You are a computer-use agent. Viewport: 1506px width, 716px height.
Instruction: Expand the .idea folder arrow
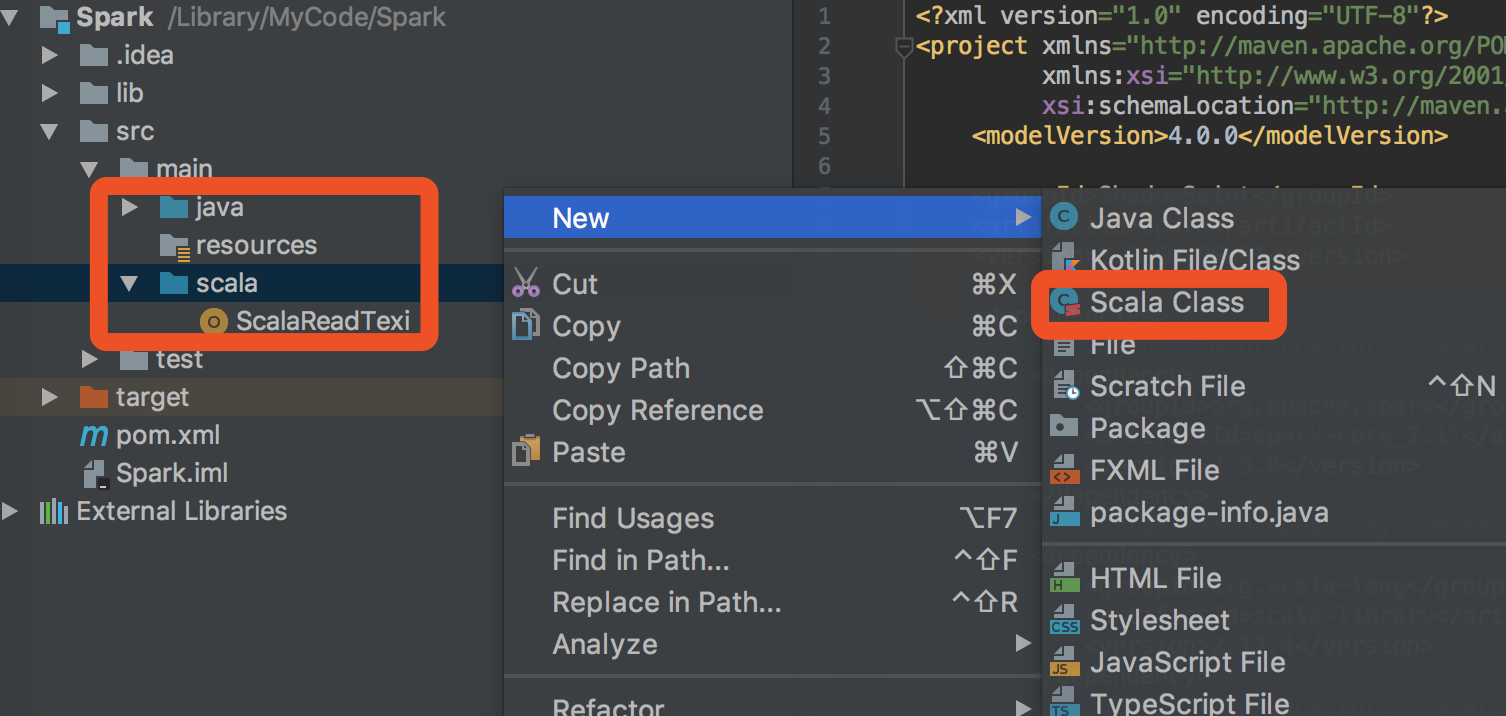point(50,55)
